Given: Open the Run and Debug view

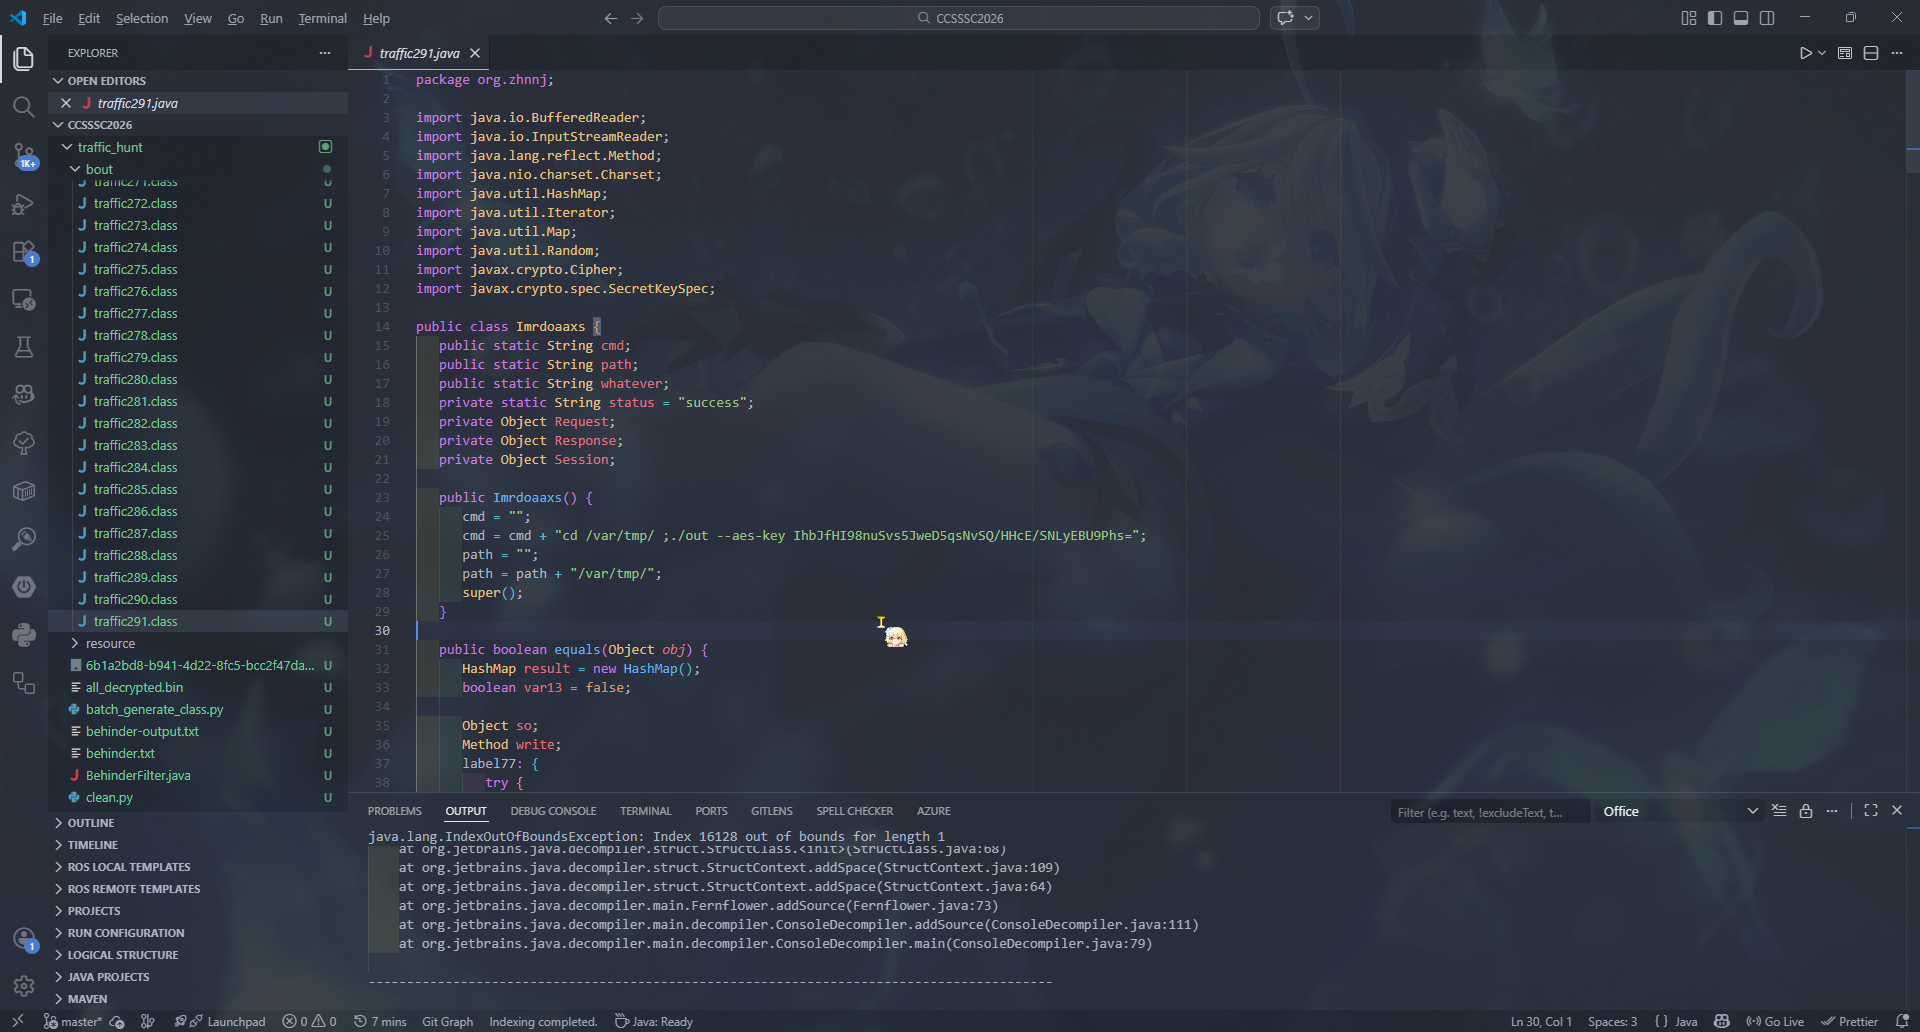Looking at the screenshot, I should click(24, 205).
